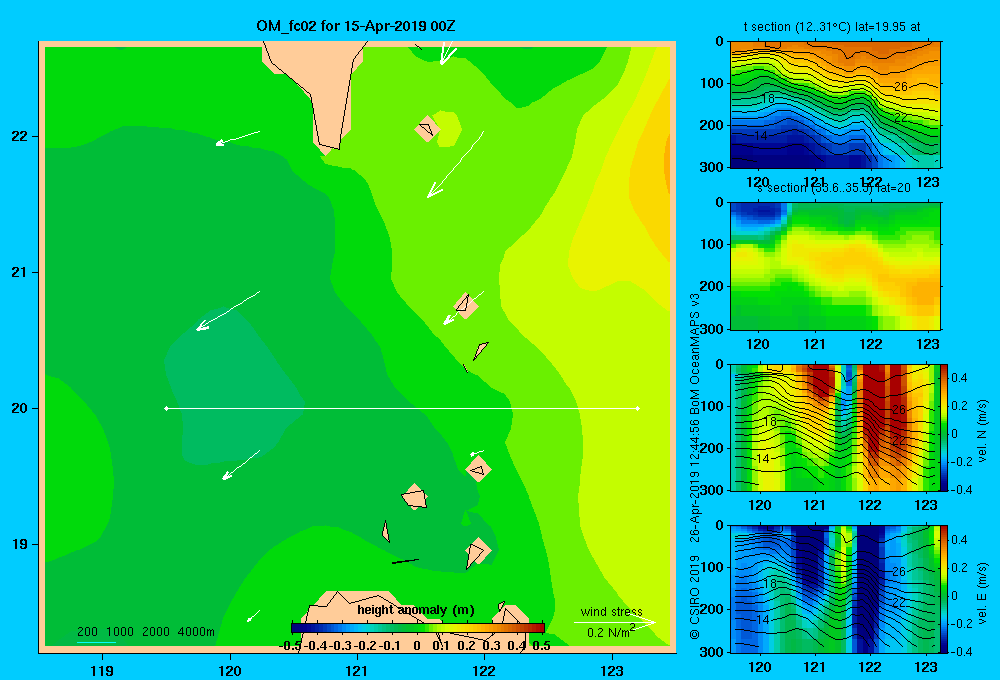Viewport: 1000px width, 680px height.
Task: Click the '0.5' maximum on the height anomaly scale
Action: tap(541, 646)
